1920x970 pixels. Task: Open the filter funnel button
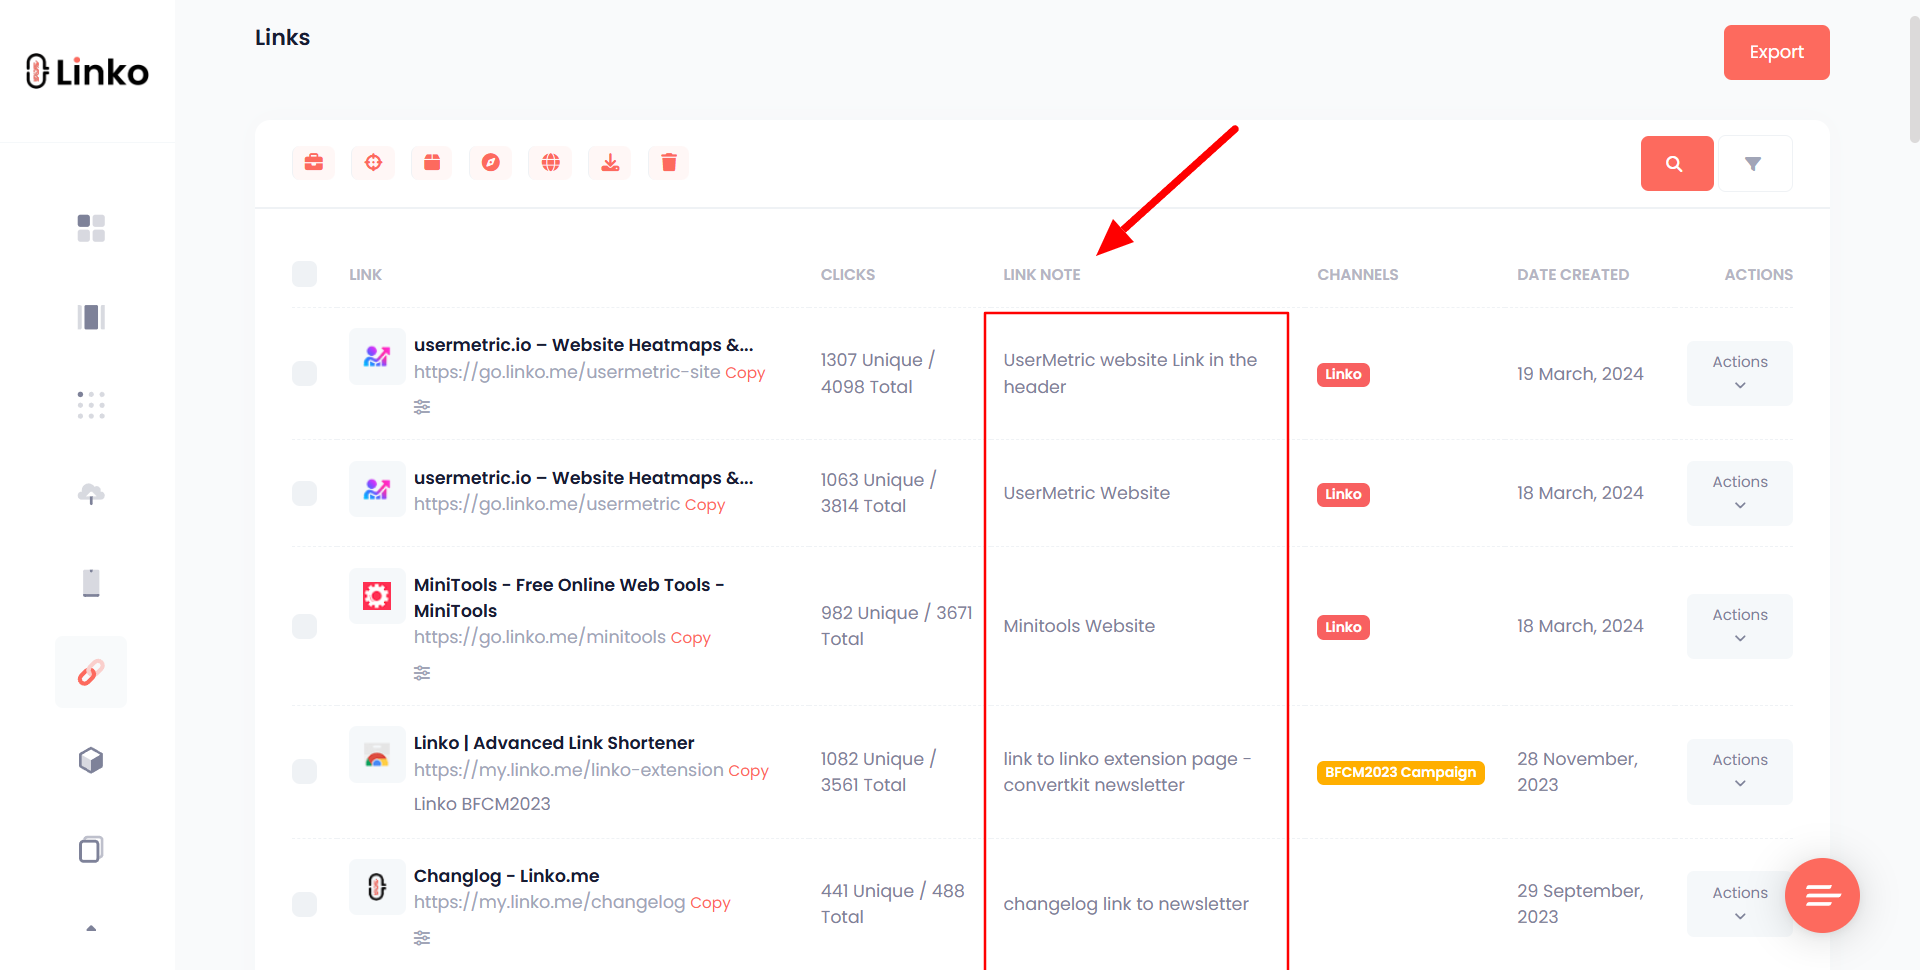coord(1755,163)
